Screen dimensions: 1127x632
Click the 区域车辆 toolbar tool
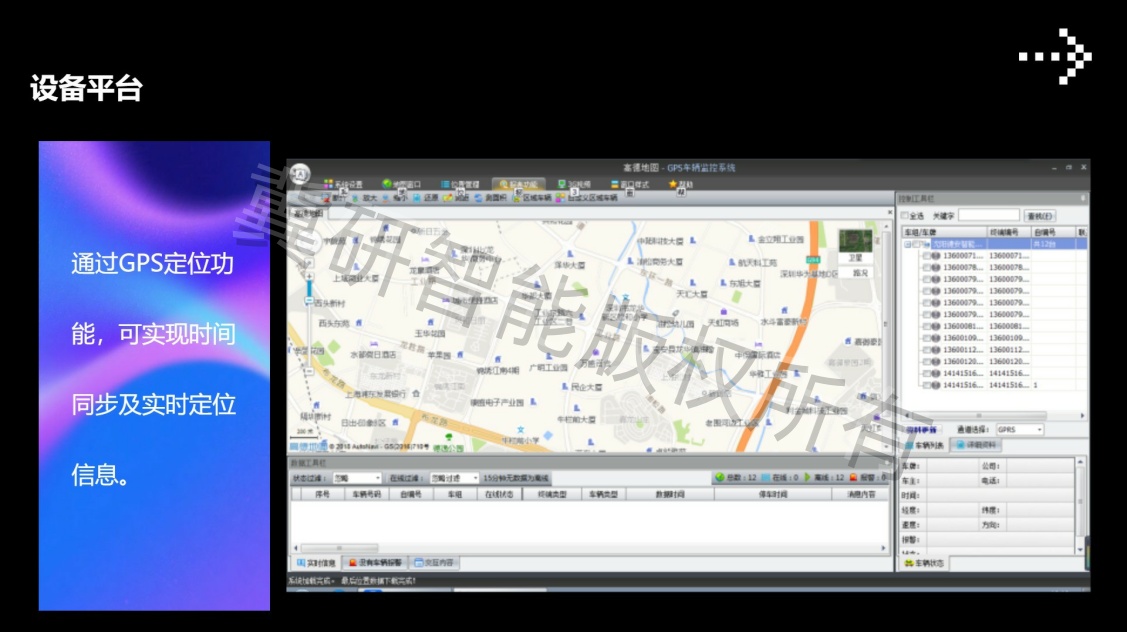[x=532, y=198]
